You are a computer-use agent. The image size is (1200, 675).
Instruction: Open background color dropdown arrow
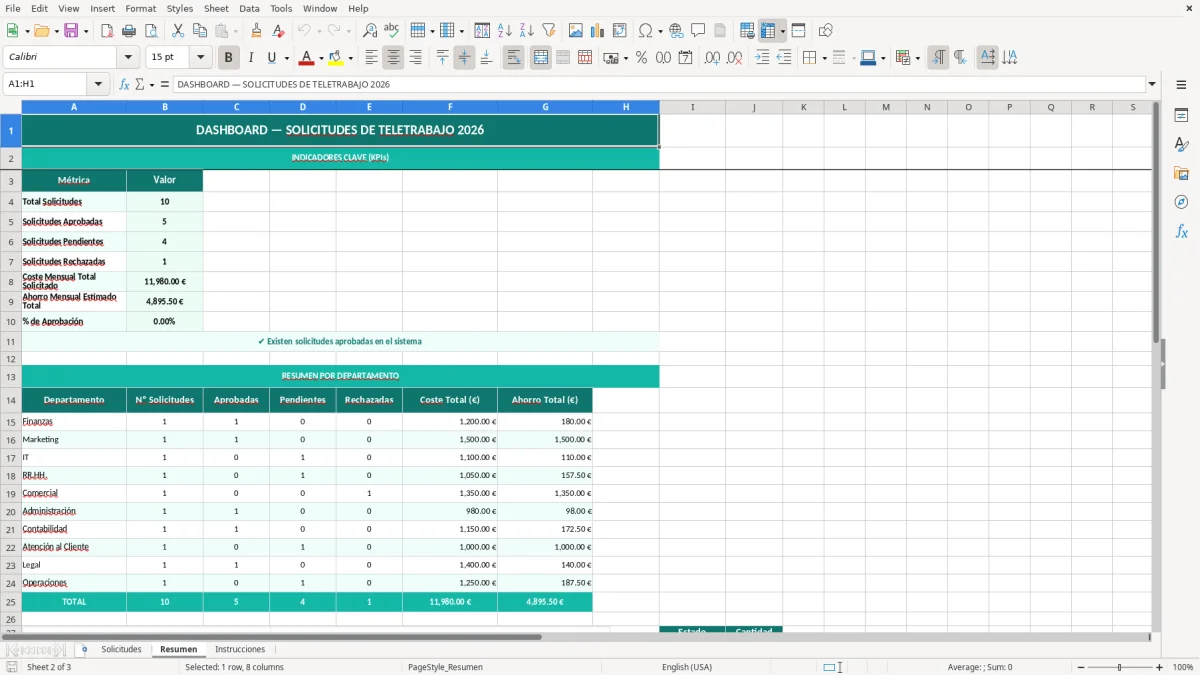tap(350, 58)
